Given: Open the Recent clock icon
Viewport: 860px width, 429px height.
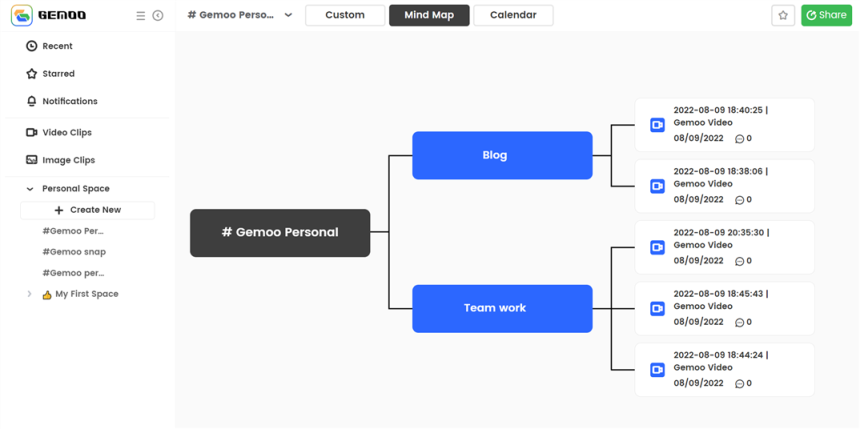Looking at the screenshot, I should pos(31,46).
